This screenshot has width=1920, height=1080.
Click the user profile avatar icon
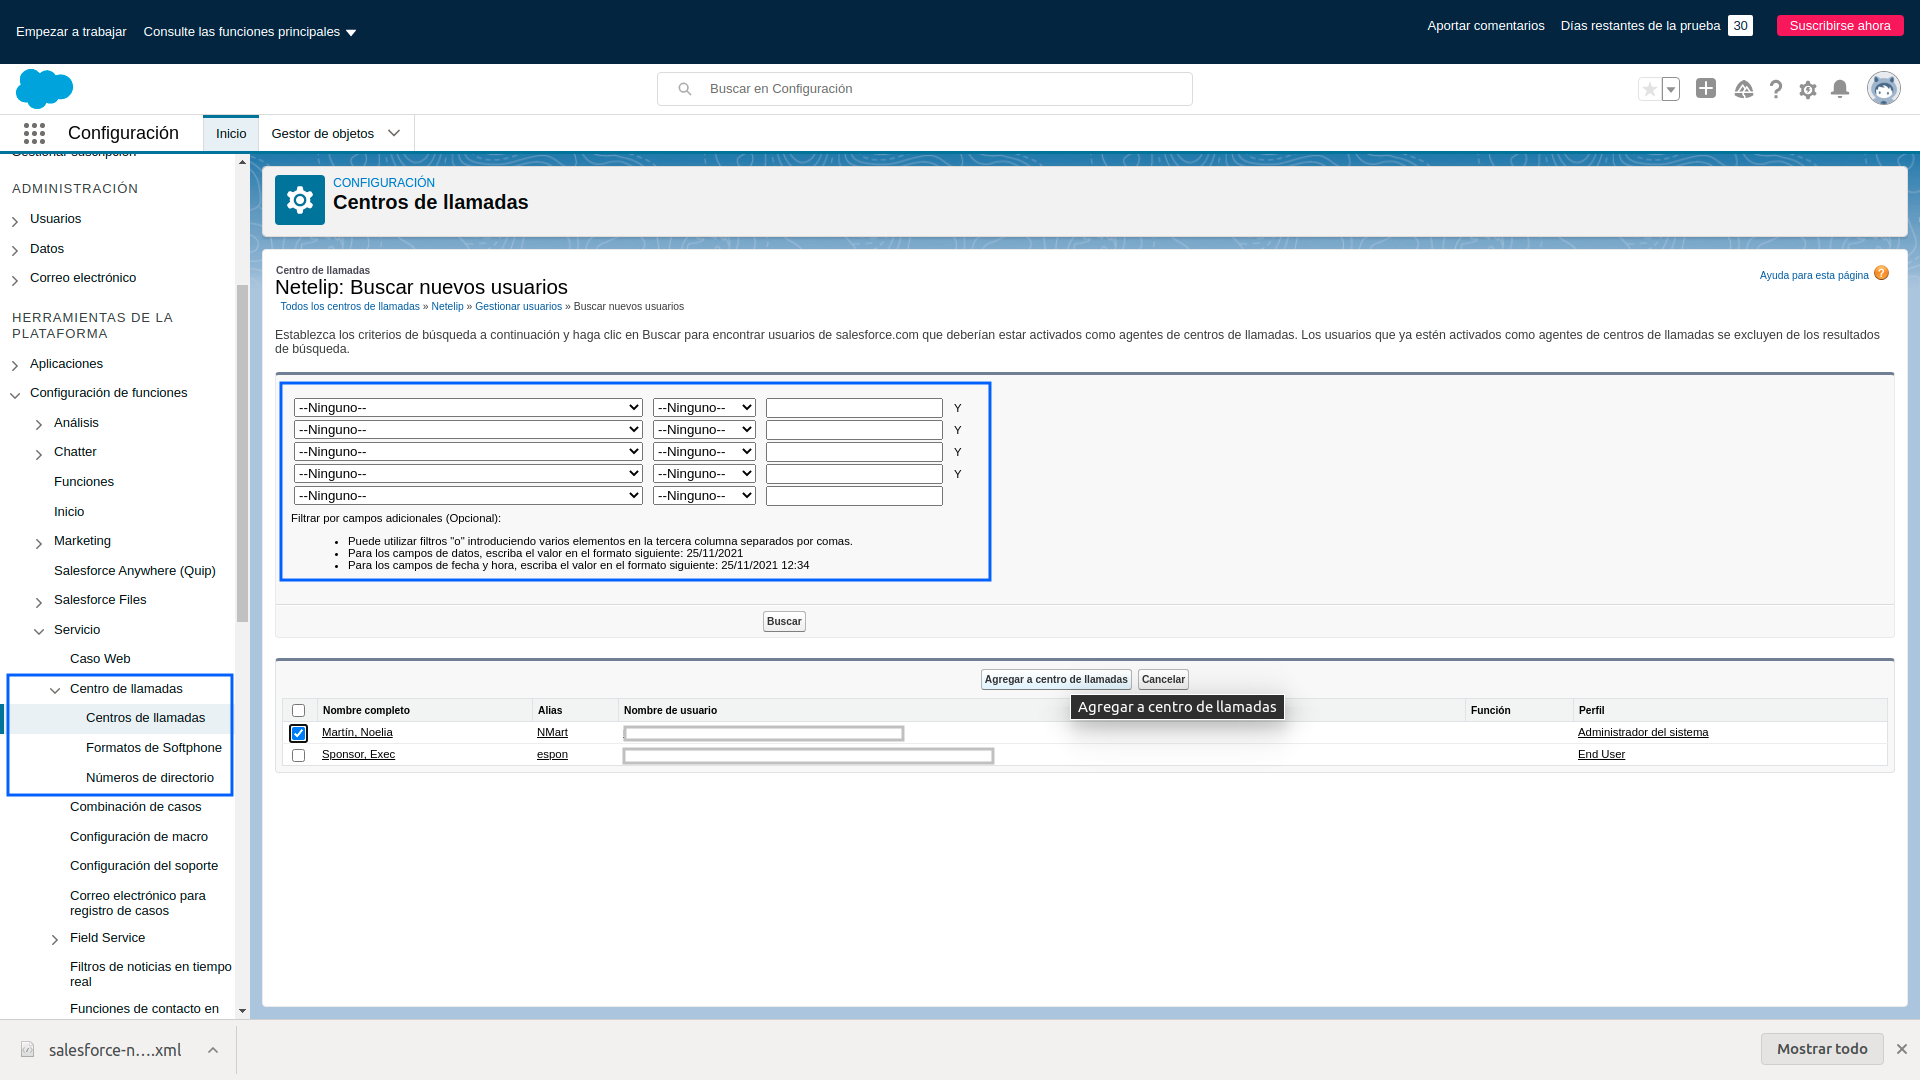pos(1883,88)
